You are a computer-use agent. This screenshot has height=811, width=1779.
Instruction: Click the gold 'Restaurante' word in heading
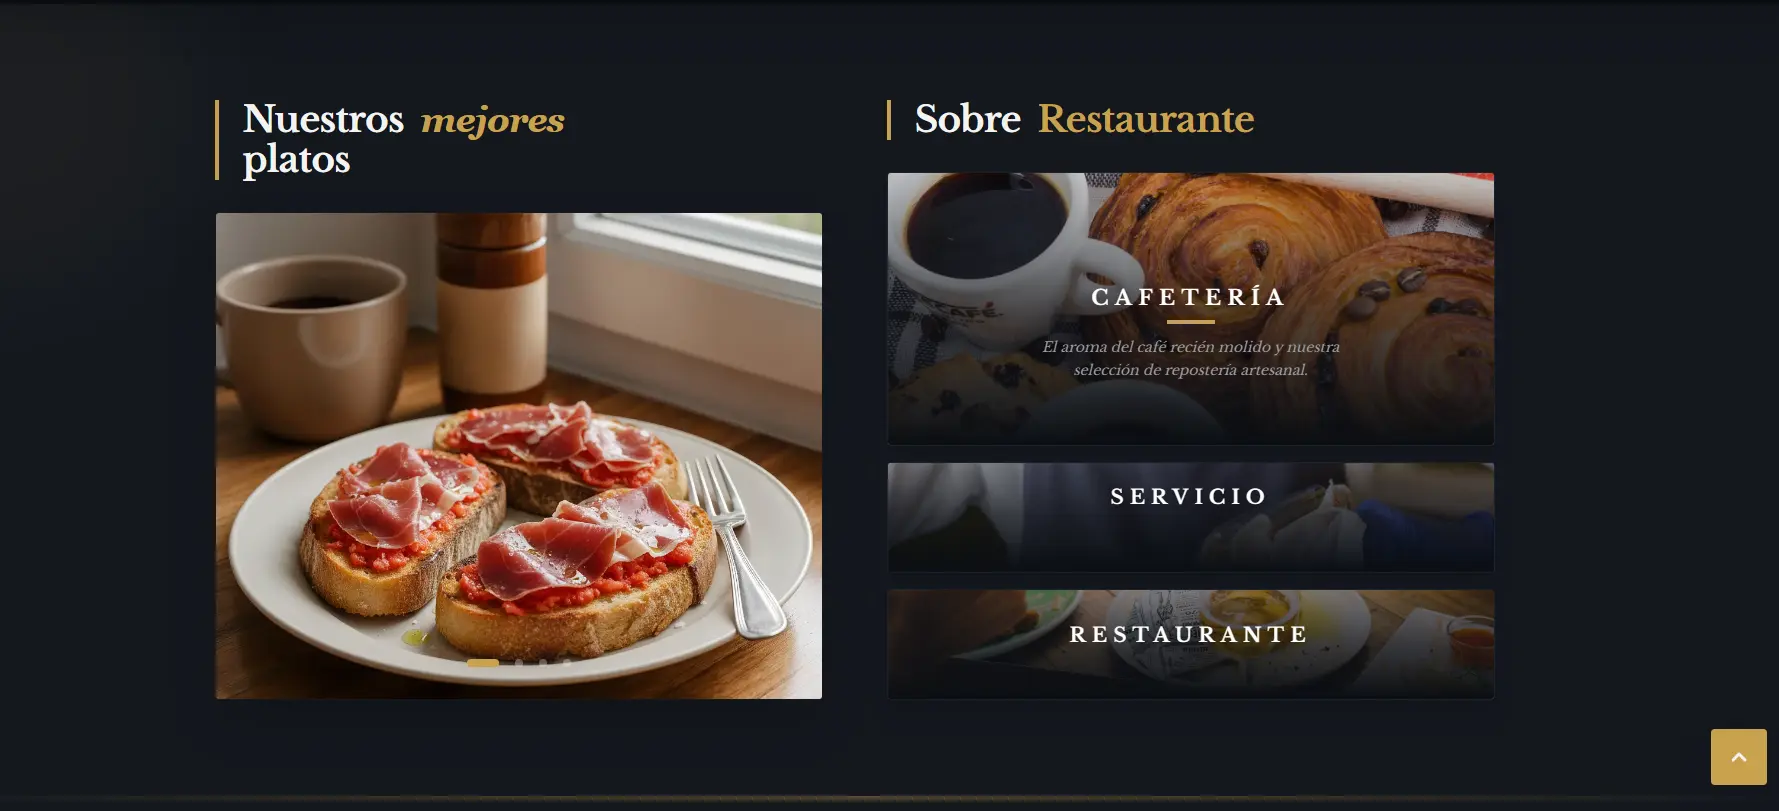tap(1146, 119)
